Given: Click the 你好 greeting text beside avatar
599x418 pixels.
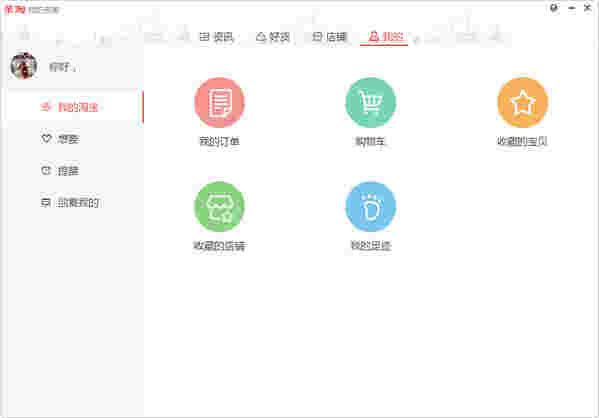Looking at the screenshot, I should click(x=62, y=67).
